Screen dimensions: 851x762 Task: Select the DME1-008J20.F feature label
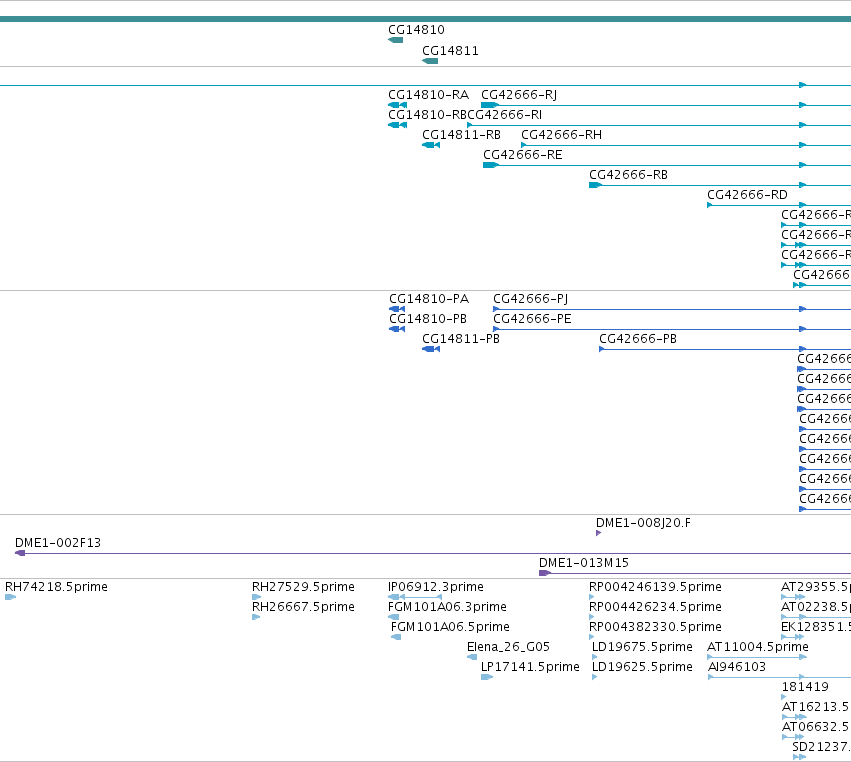(643, 523)
